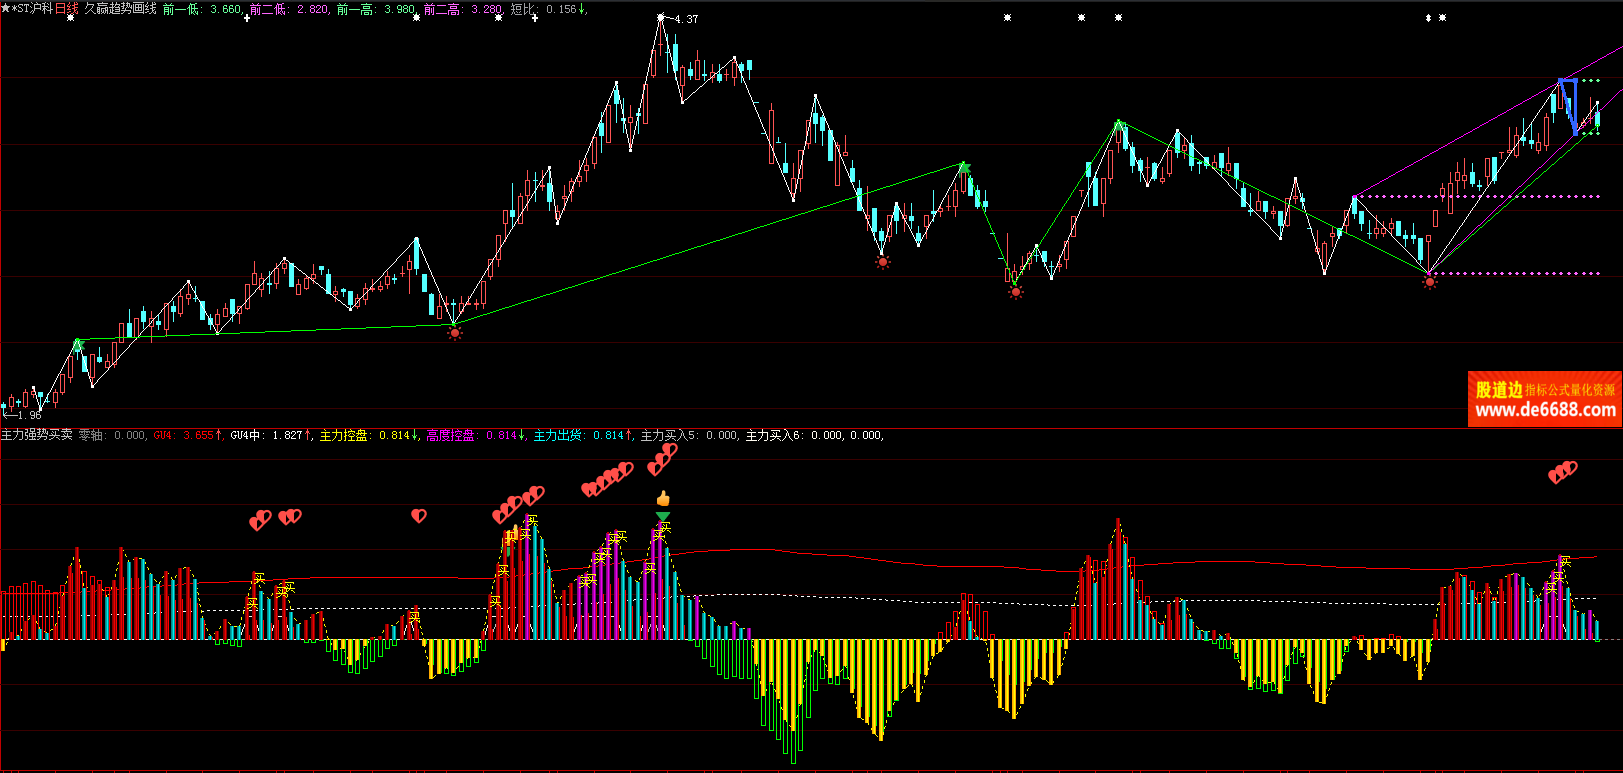Open the 主力强势买卖 indicator title
1623x773 pixels.
tap(37, 435)
